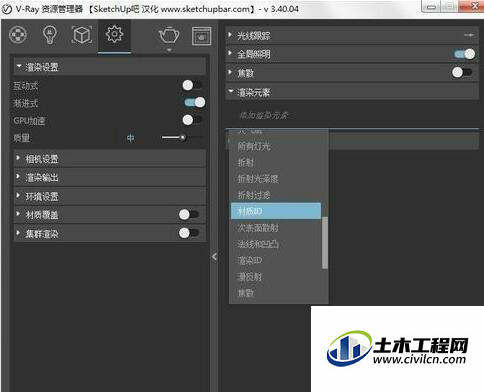The width and height of the screenshot is (484, 392).
Task: Open the Materials editor tab icon
Action: click(18, 35)
